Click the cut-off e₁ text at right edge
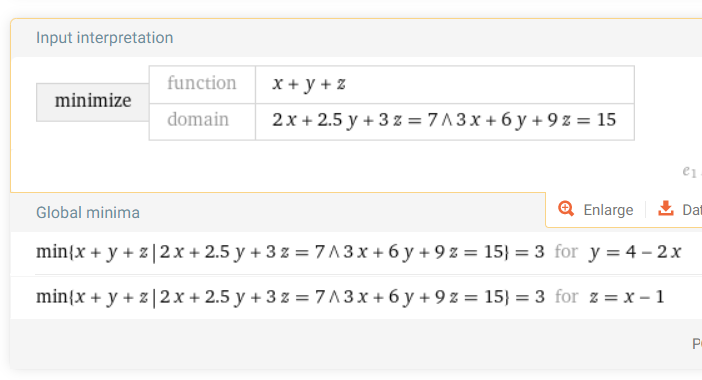 point(692,171)
